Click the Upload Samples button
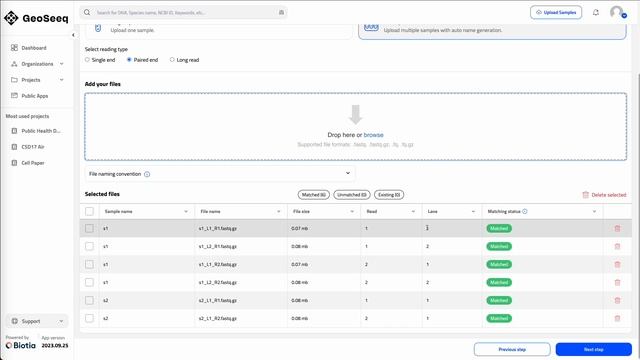640x360 pixels. 556,12
